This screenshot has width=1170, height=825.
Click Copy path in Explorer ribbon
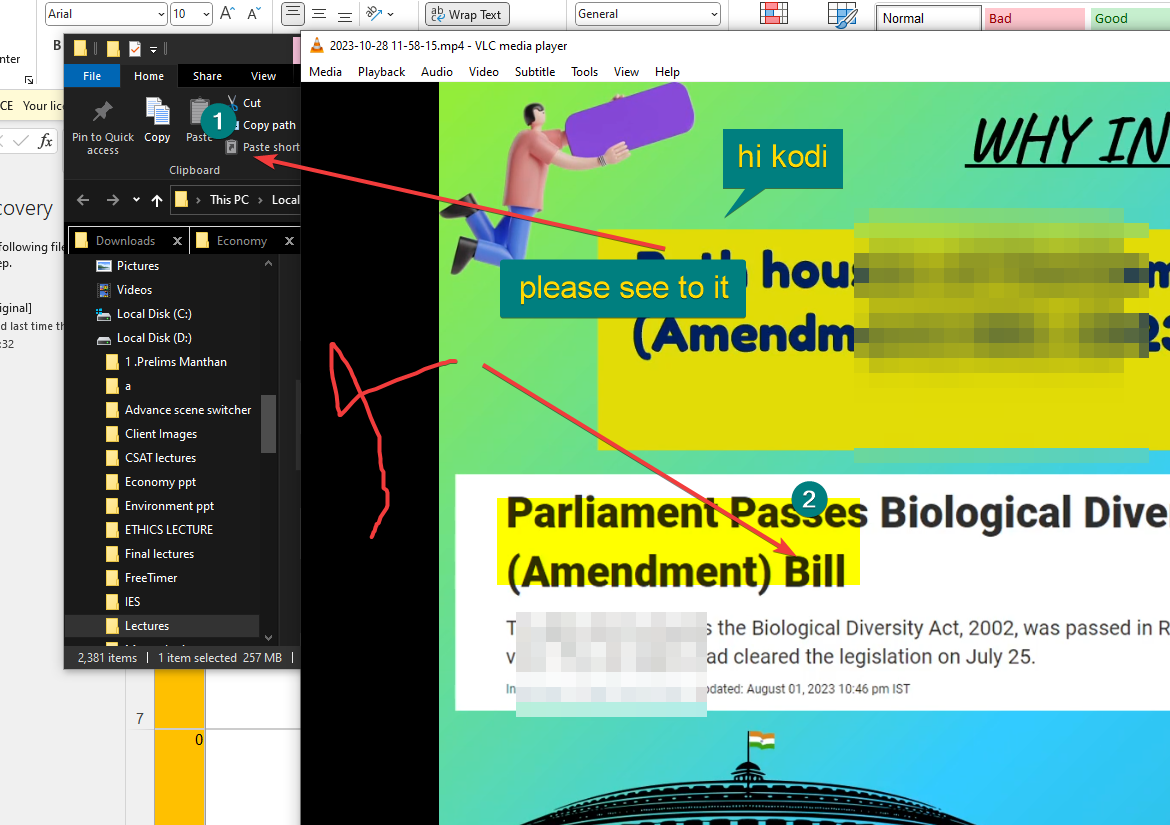262,125
